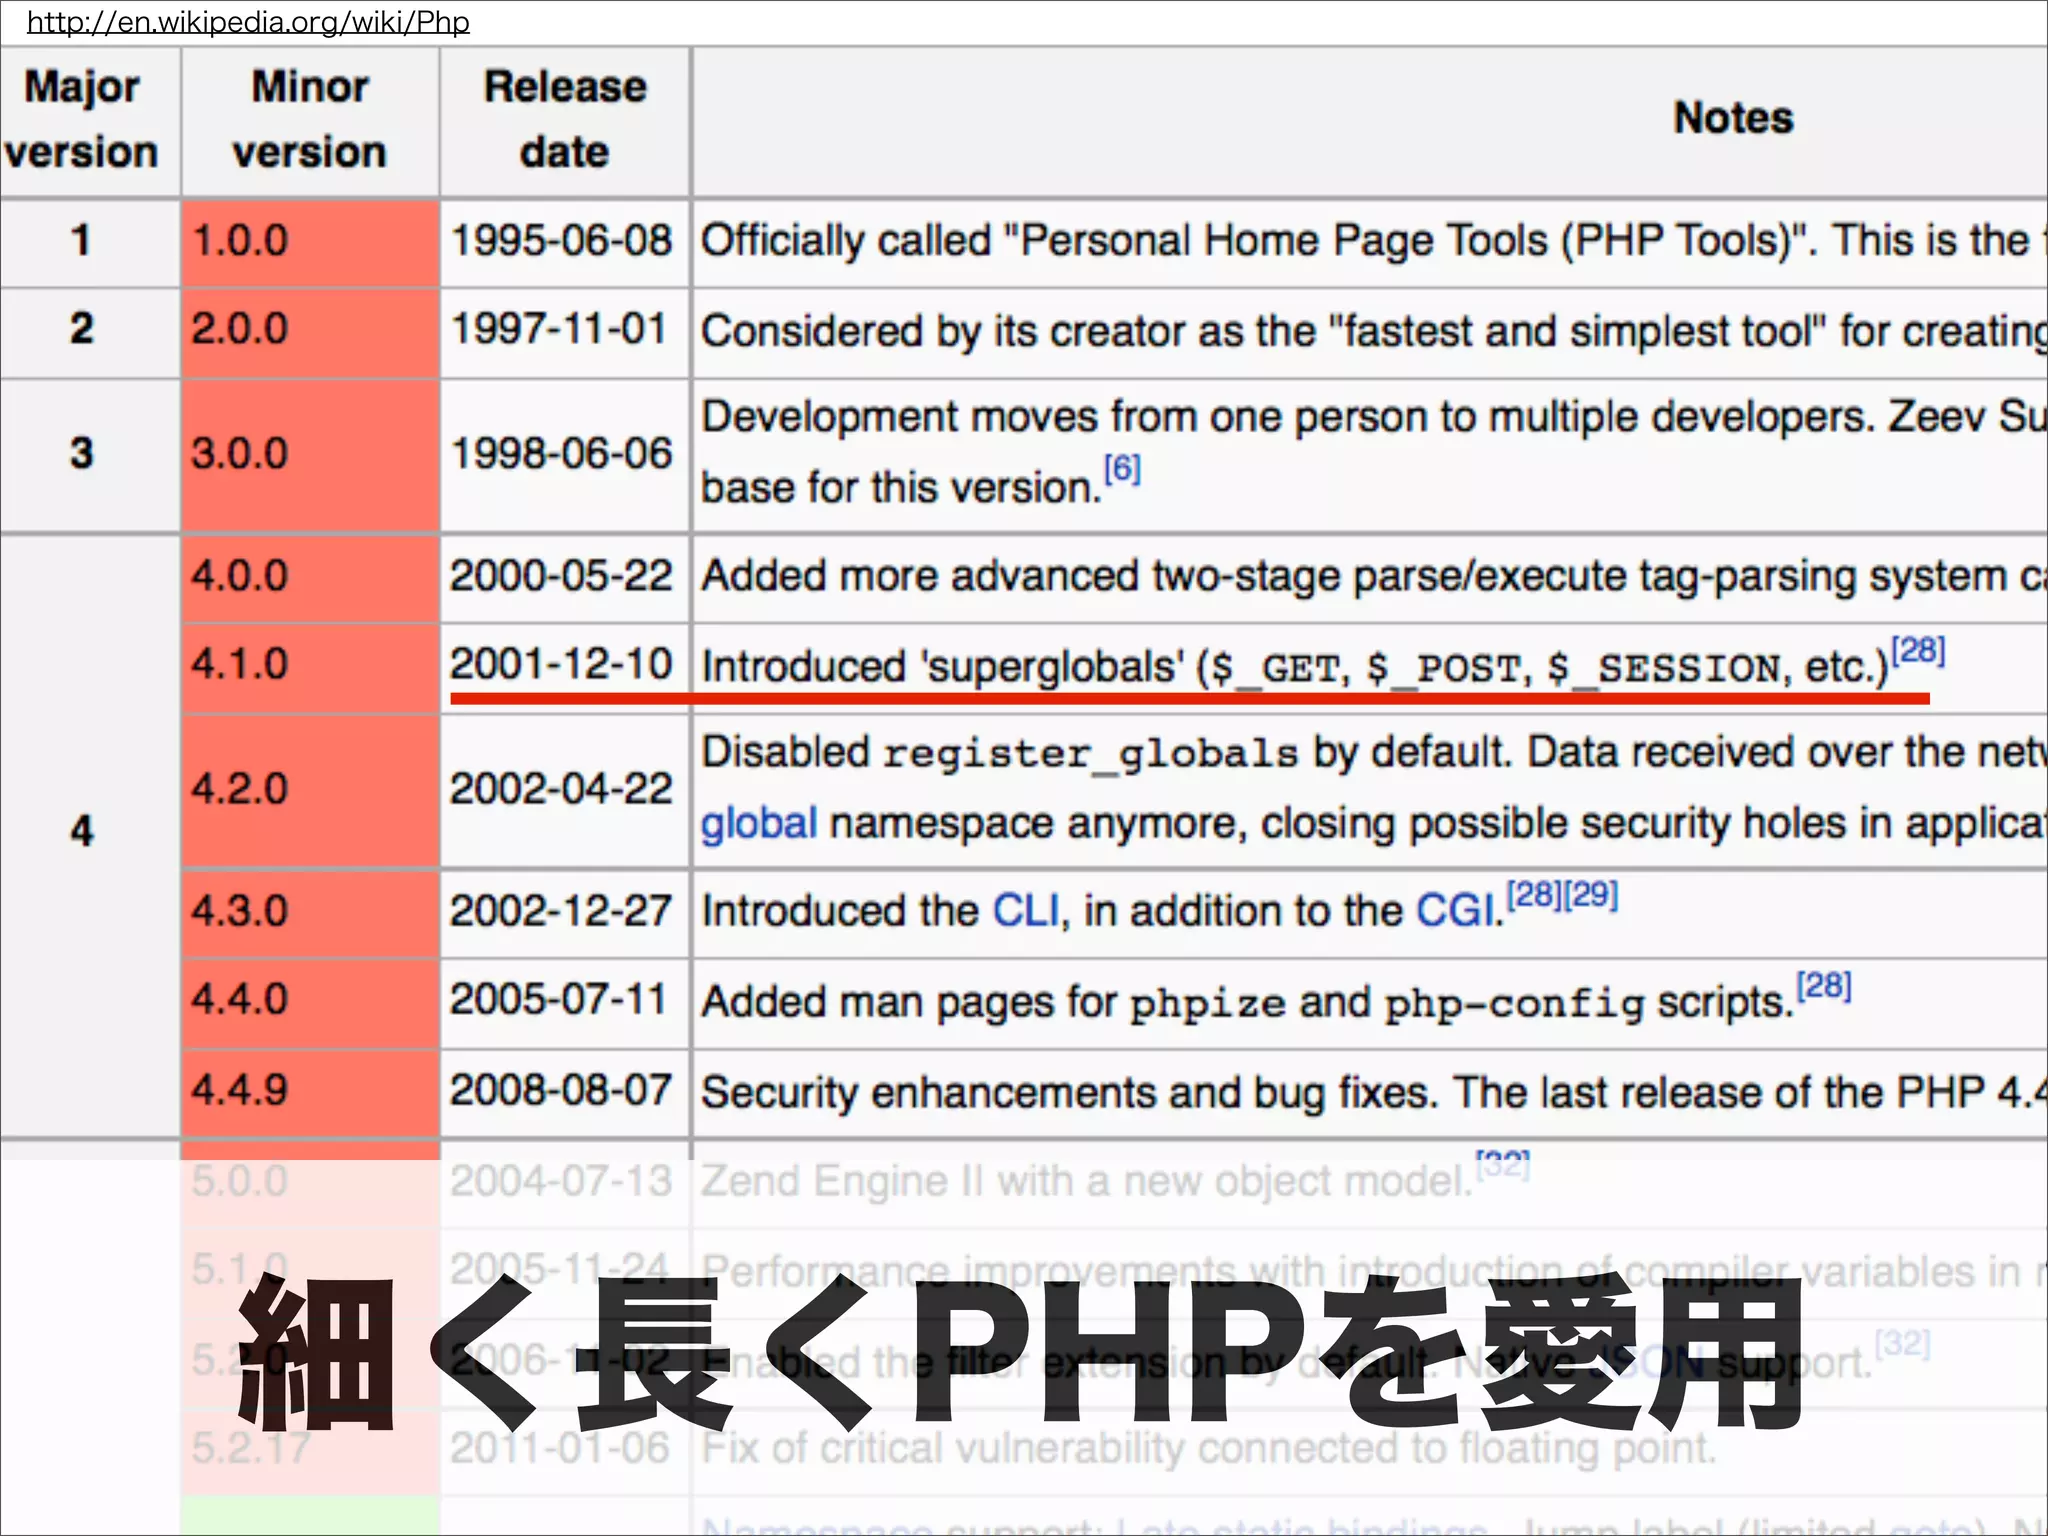Click citation [28] after php-config scripts
Image resolution: width=2048 pixels, height=1536 pixels.
point(1824,986)
